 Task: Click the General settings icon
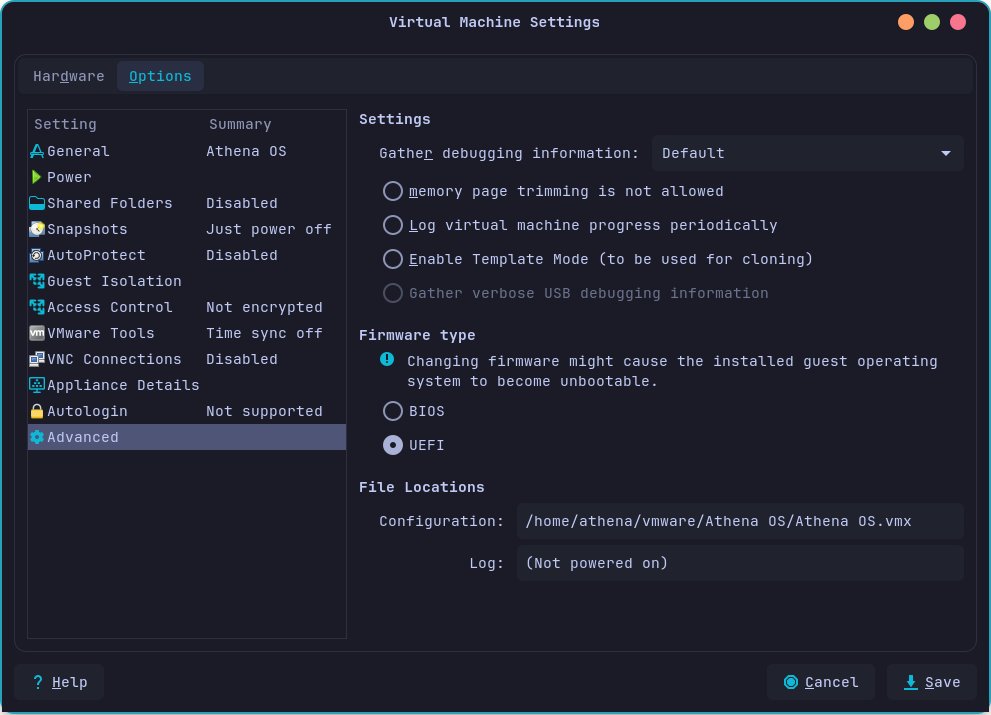tap(37, 151)
